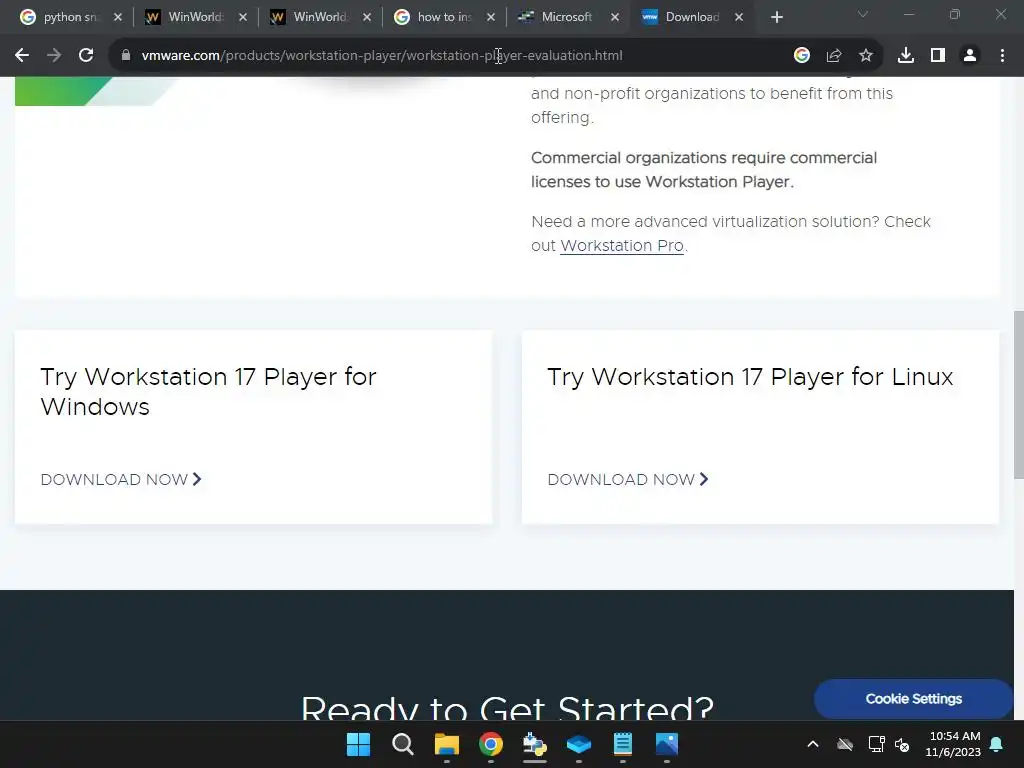Click the network display tray icon
Viewport: 1024px width, 768px height.
[876, 744]
